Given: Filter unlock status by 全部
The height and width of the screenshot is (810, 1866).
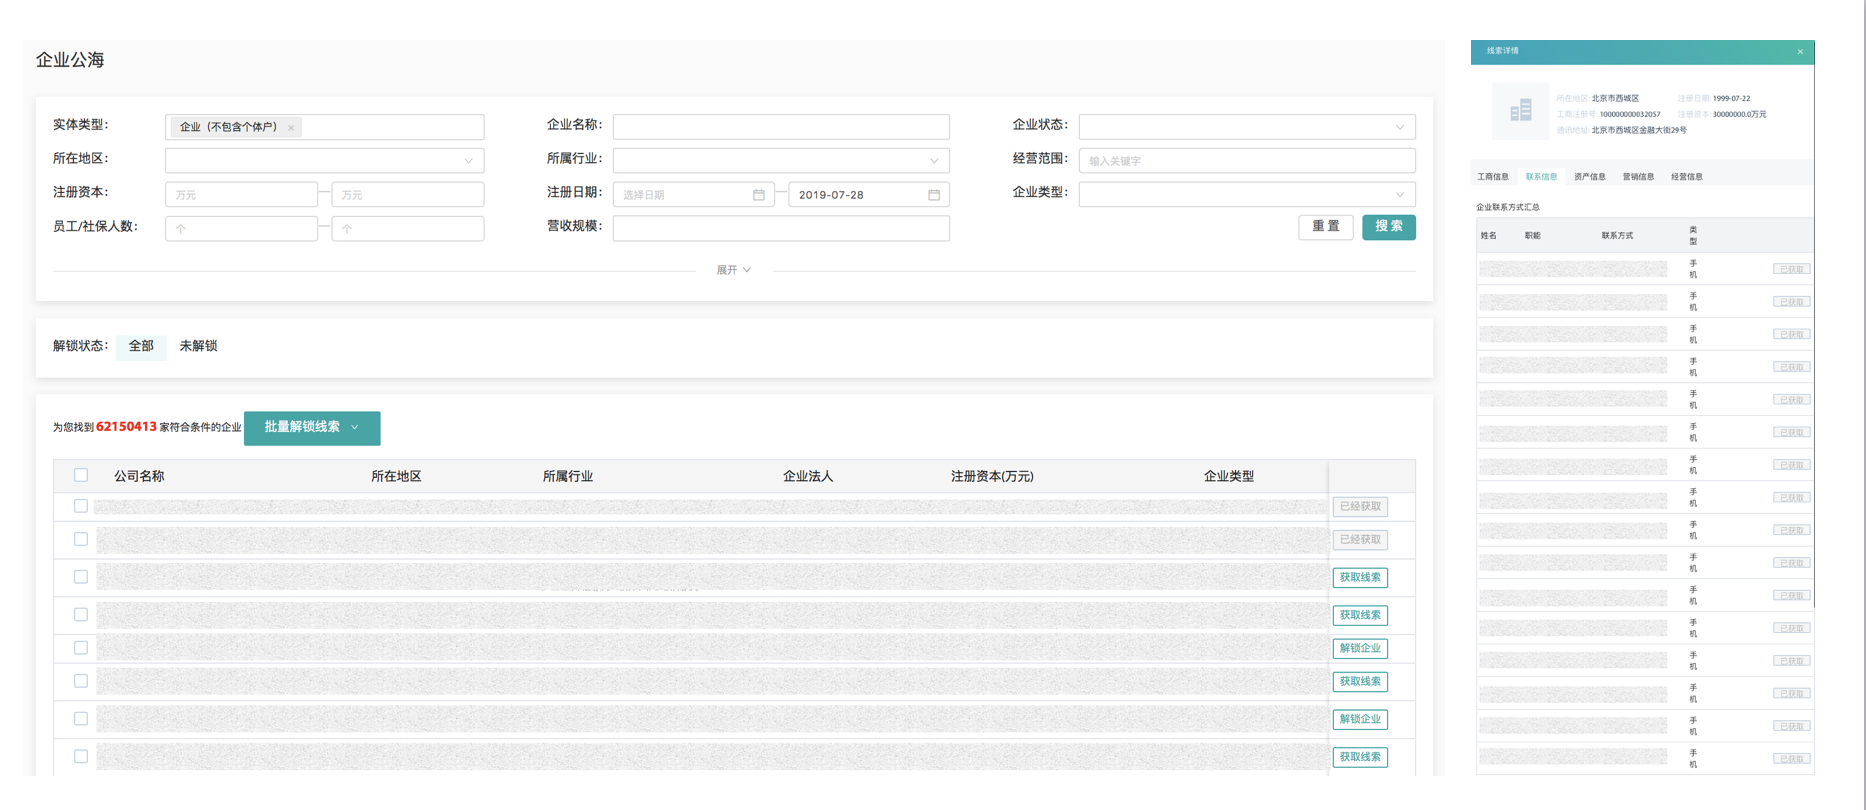Looking at the screenshot, I should coord(141,346).
